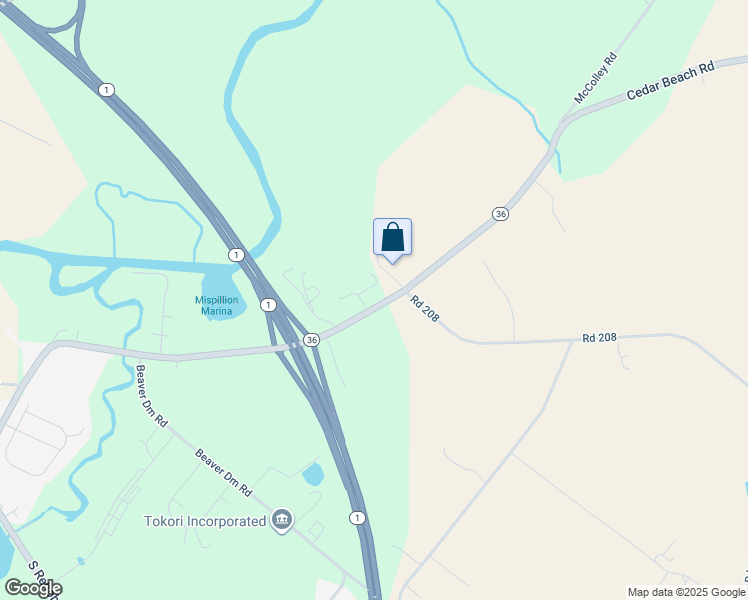Click the Route 36 shield near Cedar Beach Rd
This screenshot has width=748, height=600.
500,214
